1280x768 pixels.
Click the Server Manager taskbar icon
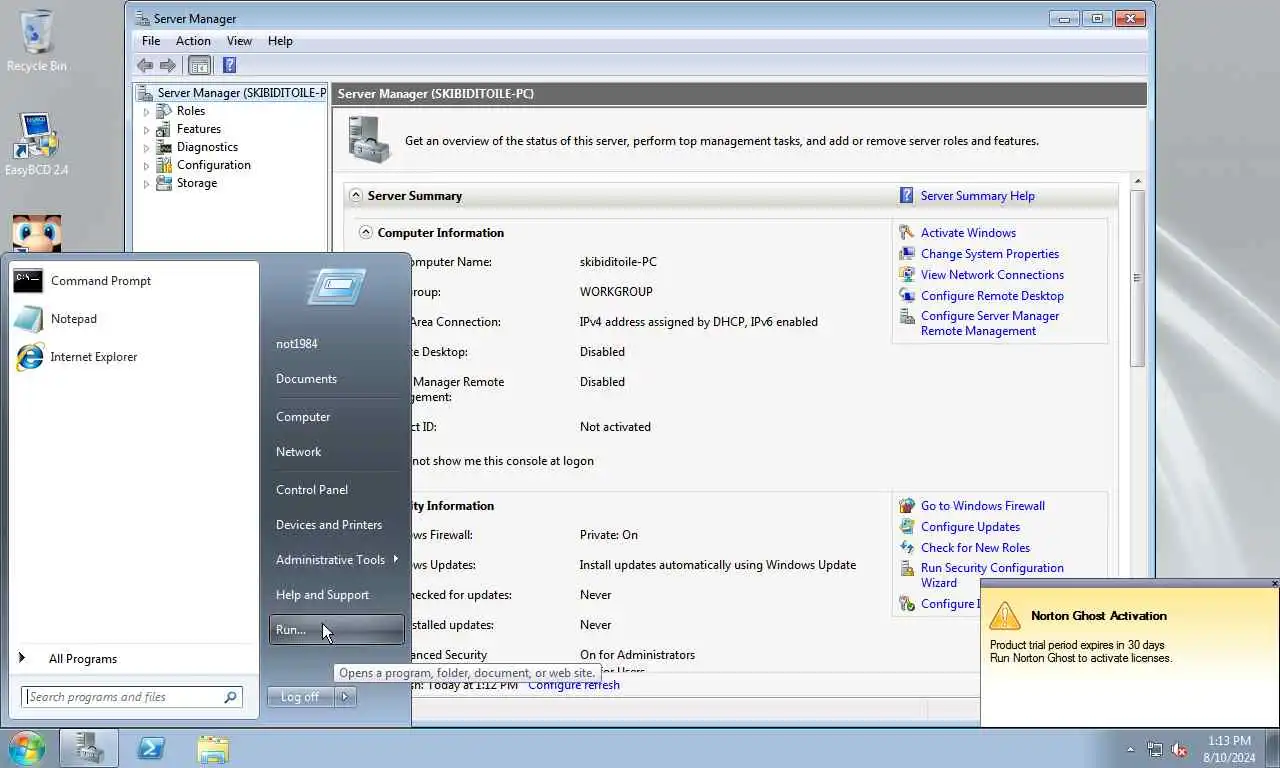(89, 749)
